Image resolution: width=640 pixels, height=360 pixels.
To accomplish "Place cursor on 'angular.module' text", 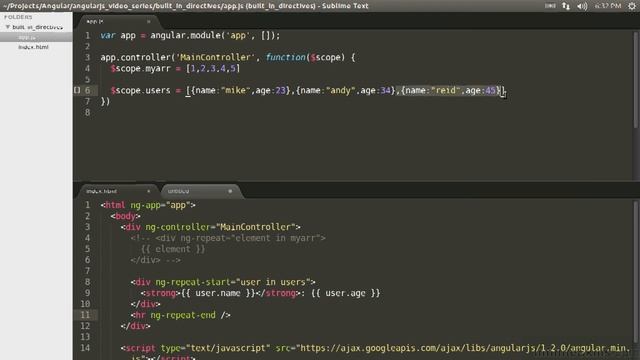I will [185, 36].
